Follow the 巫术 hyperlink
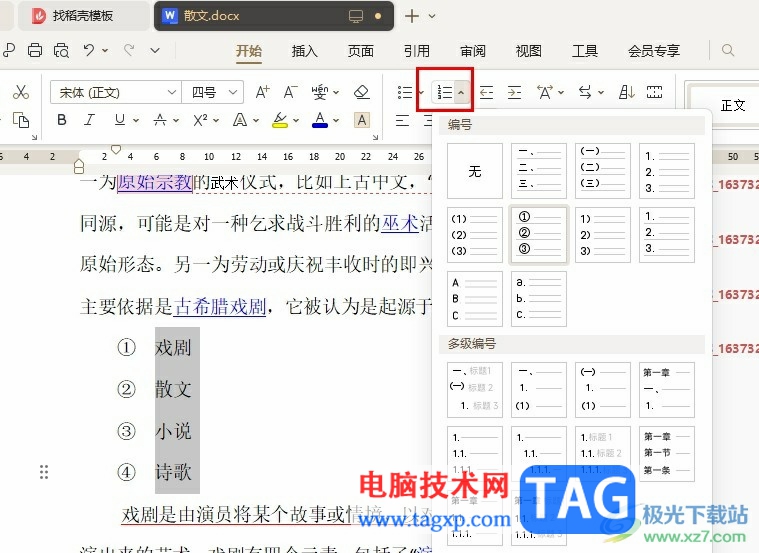The image size is (759, 553). [x=400, y=223]
